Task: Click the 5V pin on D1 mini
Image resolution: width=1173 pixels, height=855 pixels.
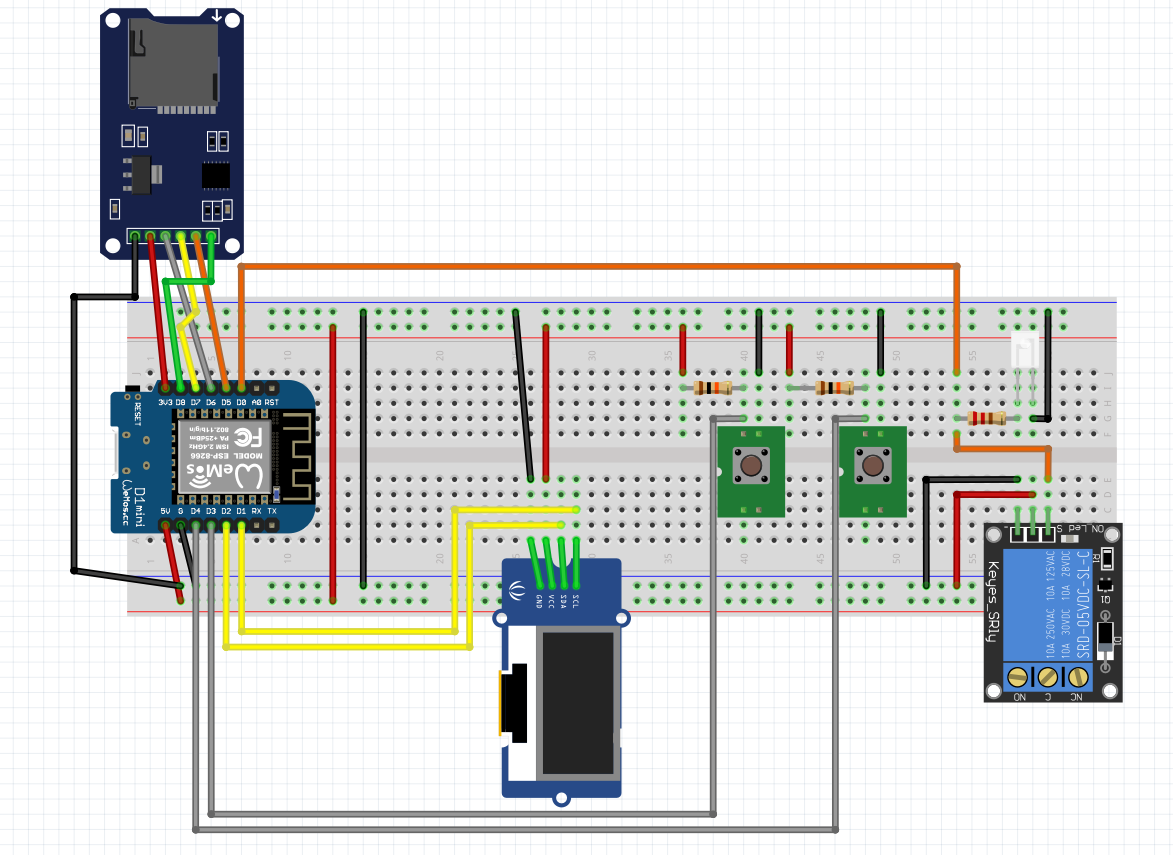Action: point(165,525)
